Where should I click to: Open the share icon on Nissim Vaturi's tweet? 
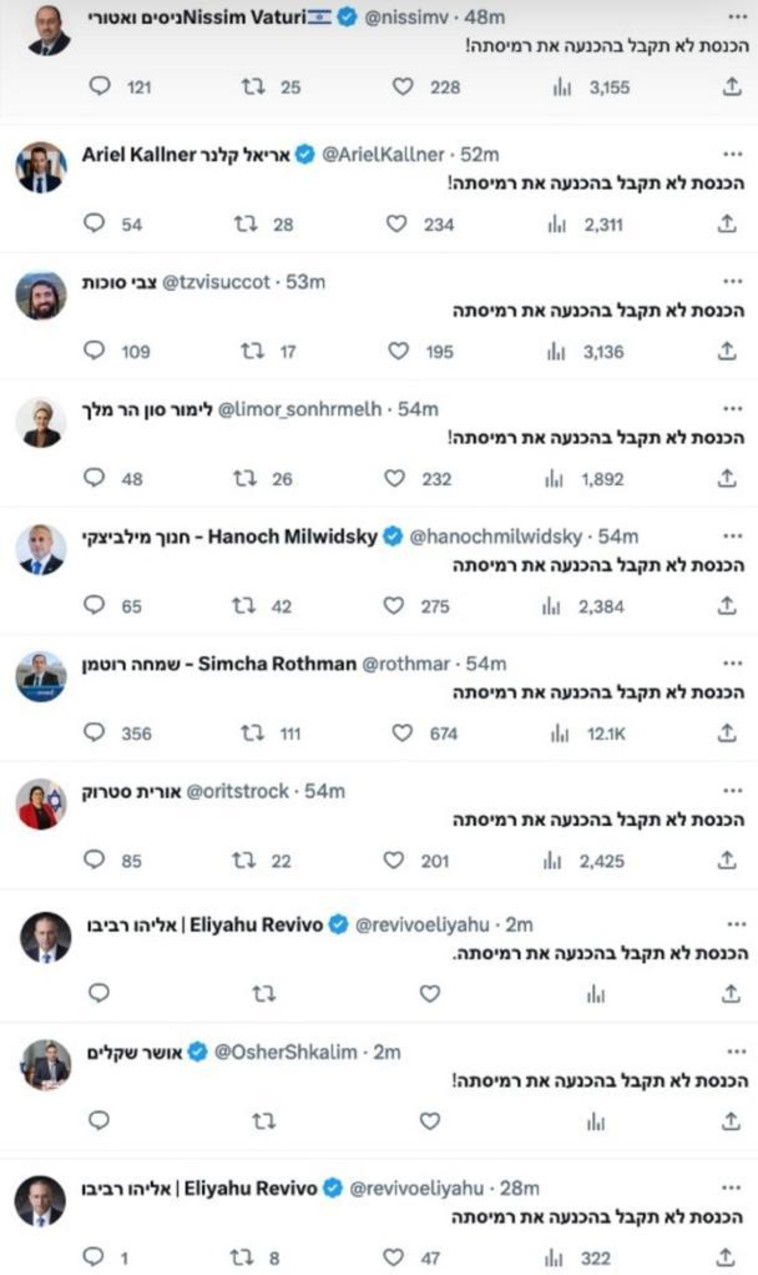click(x=729, y=87)
